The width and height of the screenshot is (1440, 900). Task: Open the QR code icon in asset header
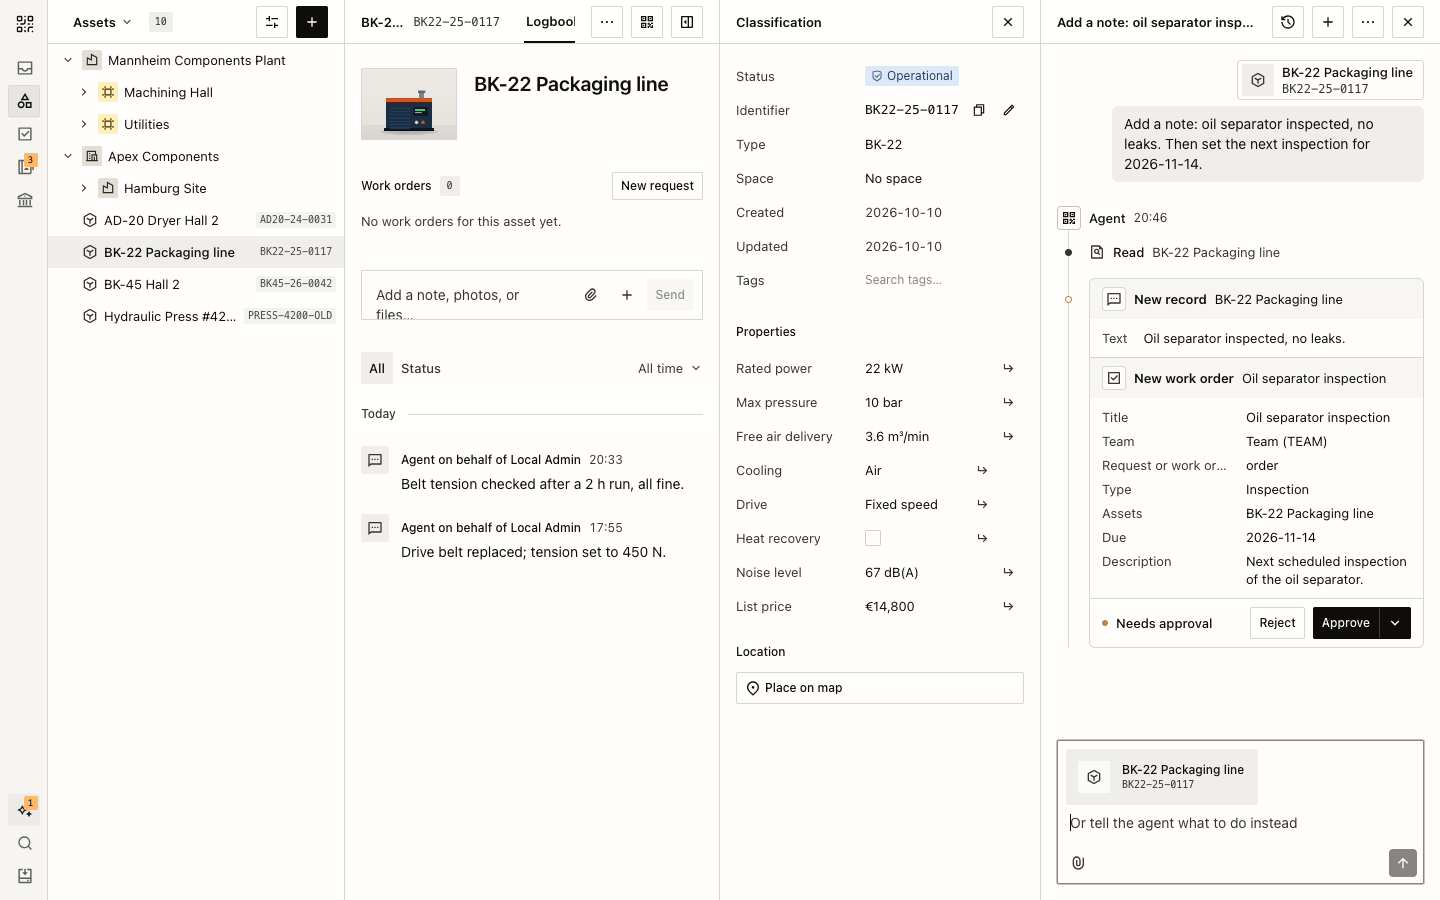pos(647,22)
